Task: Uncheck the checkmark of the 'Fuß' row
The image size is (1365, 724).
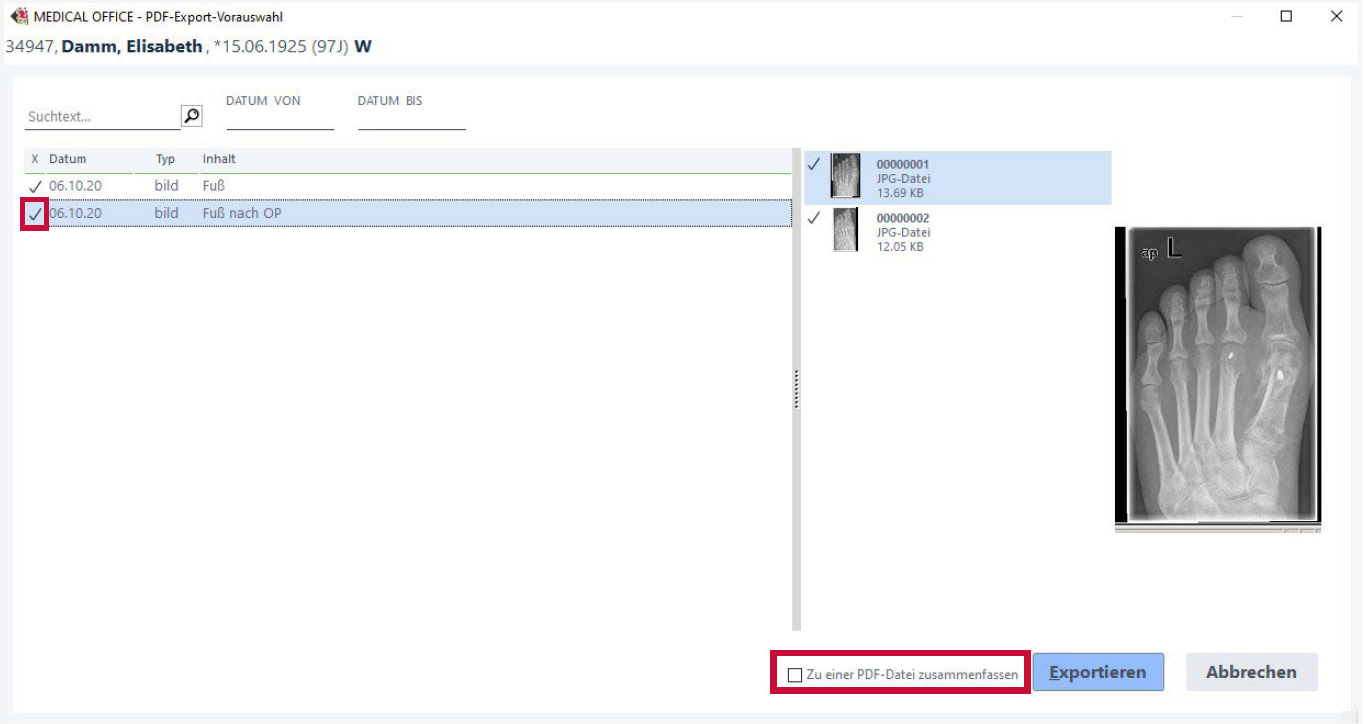Action: tap(35, 186)
